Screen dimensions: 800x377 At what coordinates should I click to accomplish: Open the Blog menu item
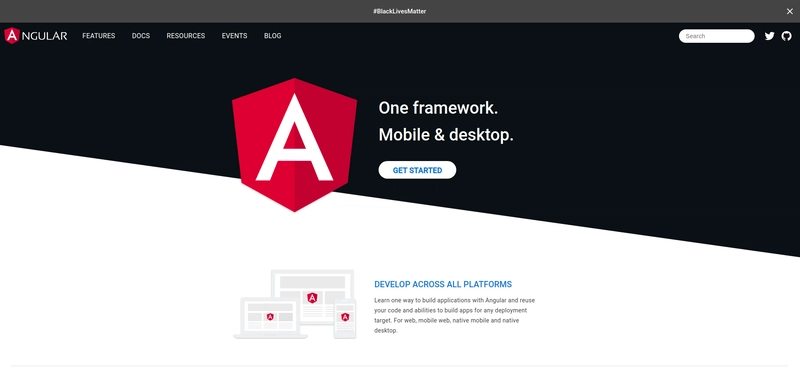pyautogui.click(x=272, y=36)
